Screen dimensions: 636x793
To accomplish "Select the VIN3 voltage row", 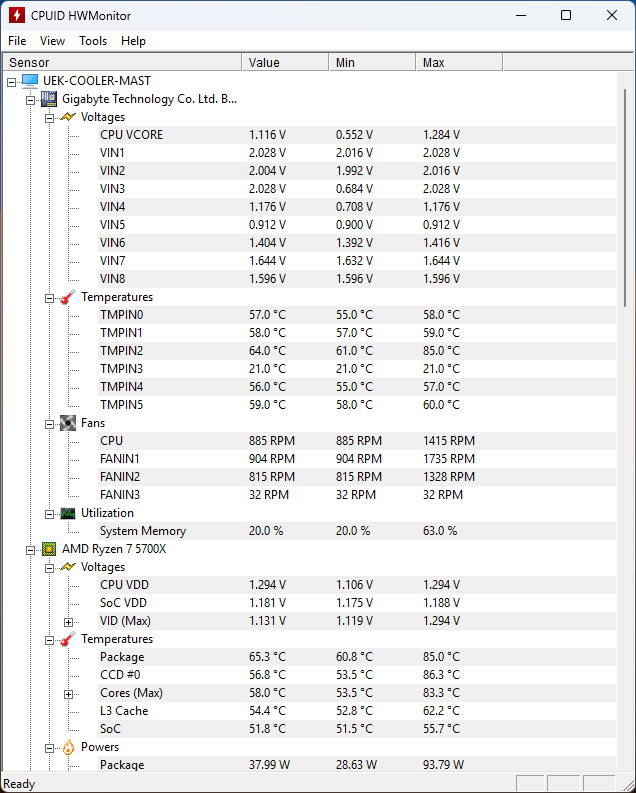I will pyautogui.click(x=357, y=189).
